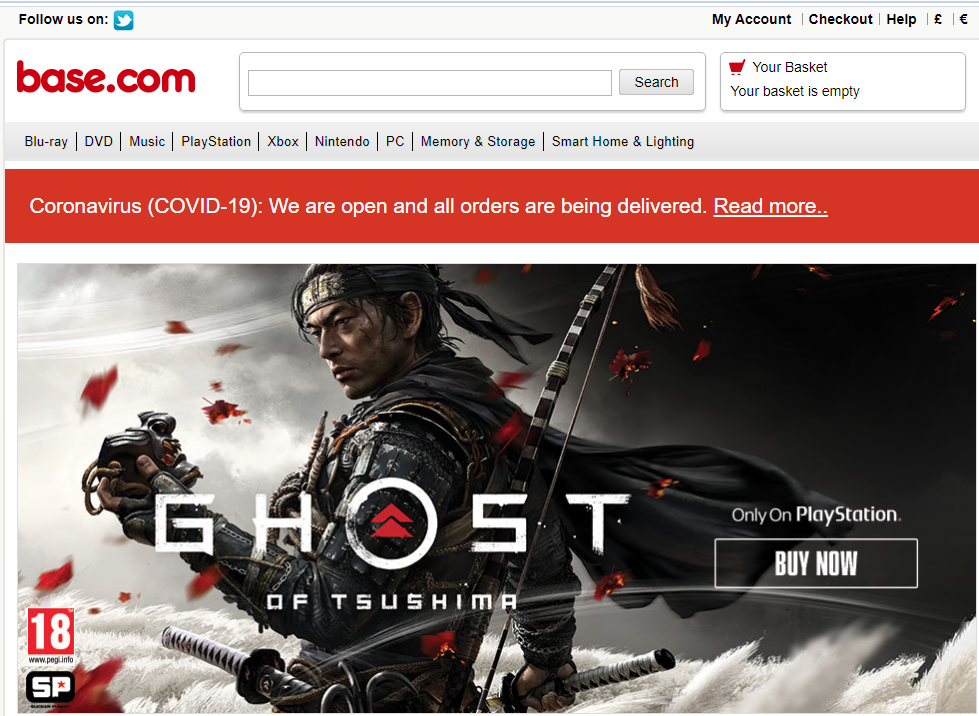Follow the COVID-19 Read more link

(x=770, y=206)
